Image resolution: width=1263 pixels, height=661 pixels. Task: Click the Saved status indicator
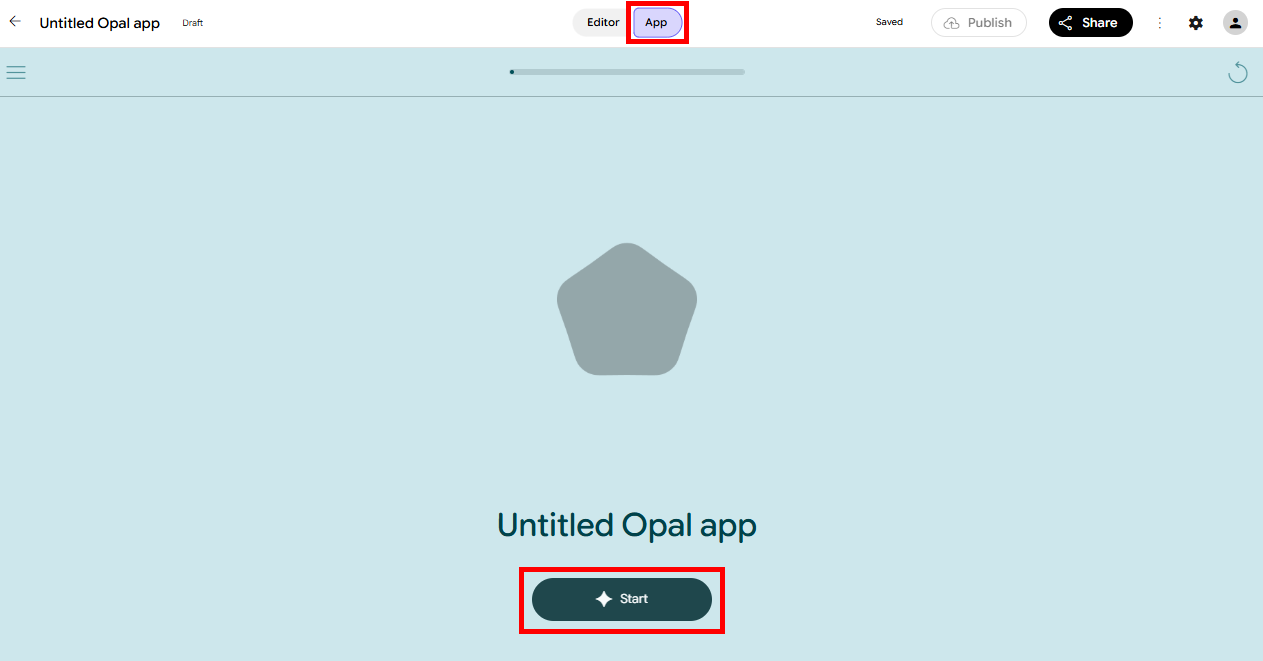(x=889, y=22)
